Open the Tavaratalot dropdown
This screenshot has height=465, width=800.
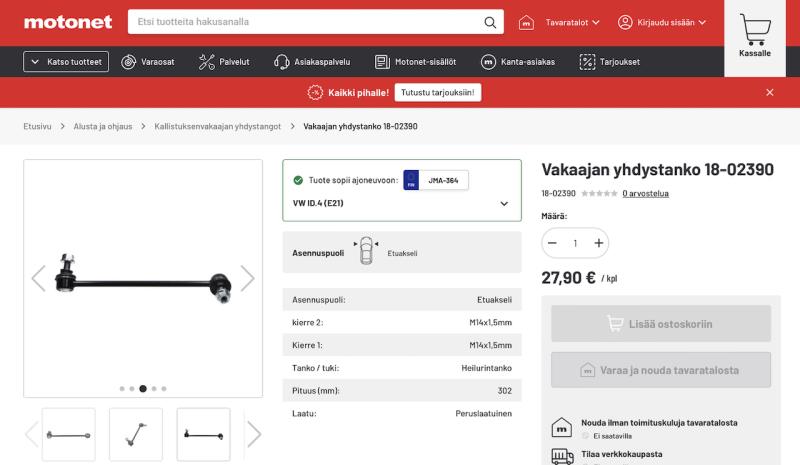coord(563,22)
